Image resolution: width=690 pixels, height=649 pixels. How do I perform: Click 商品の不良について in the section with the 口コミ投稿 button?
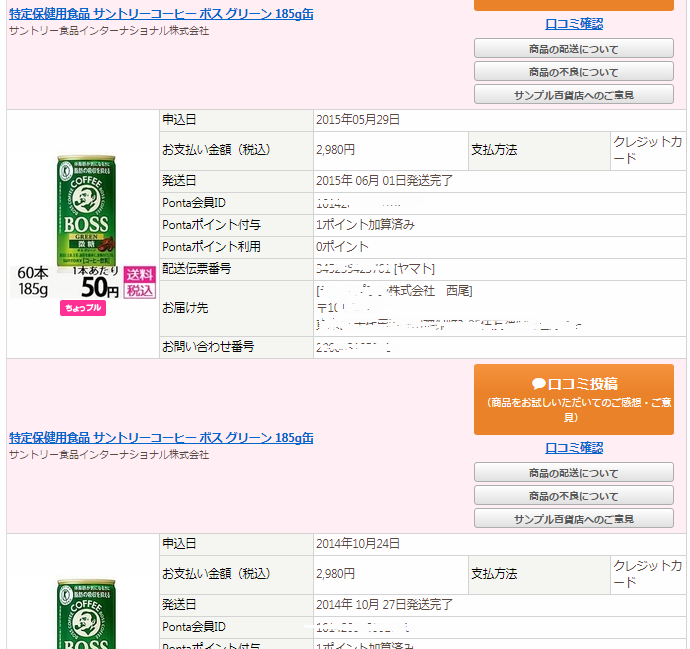[x=574, y=495]
